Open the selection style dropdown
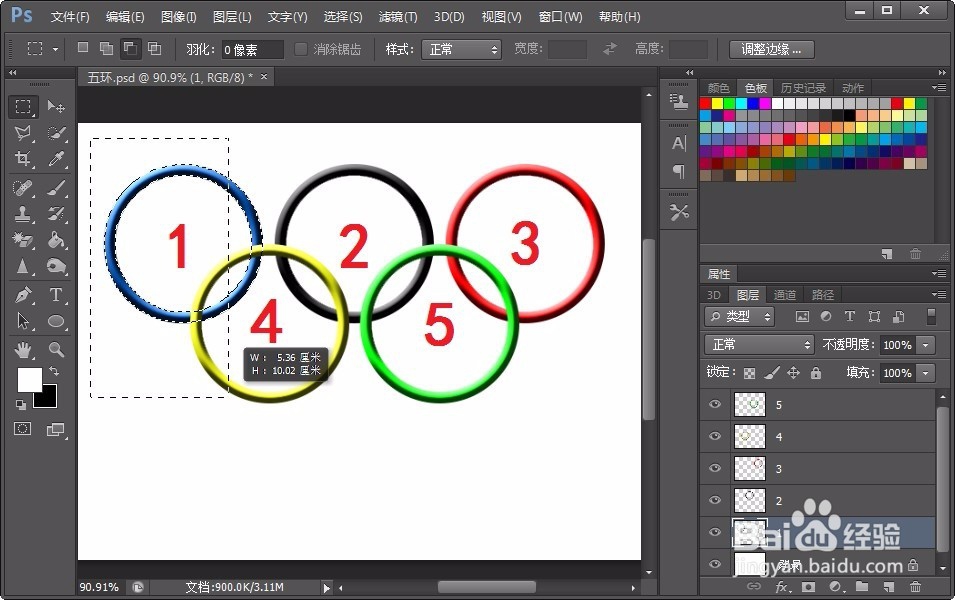This screenshot has width=955, height=600. click(x=461, y=49)
